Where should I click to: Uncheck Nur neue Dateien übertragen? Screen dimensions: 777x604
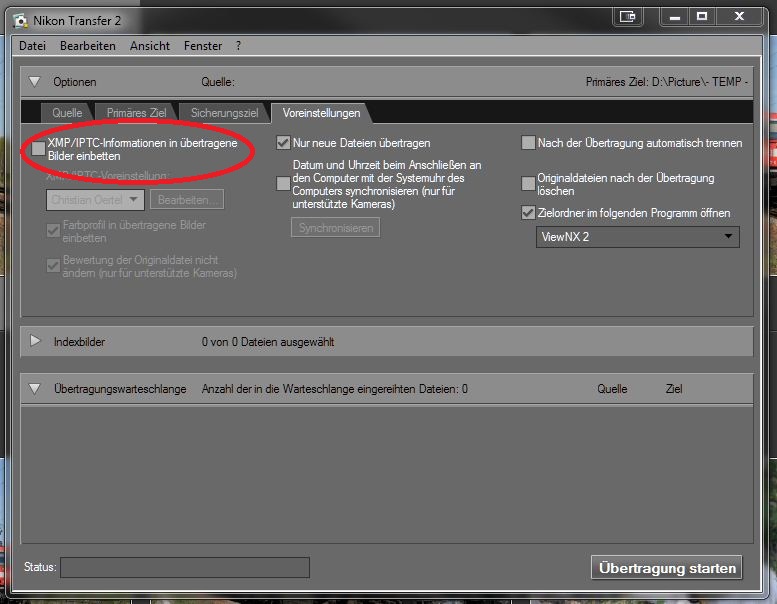pos(283,143)
